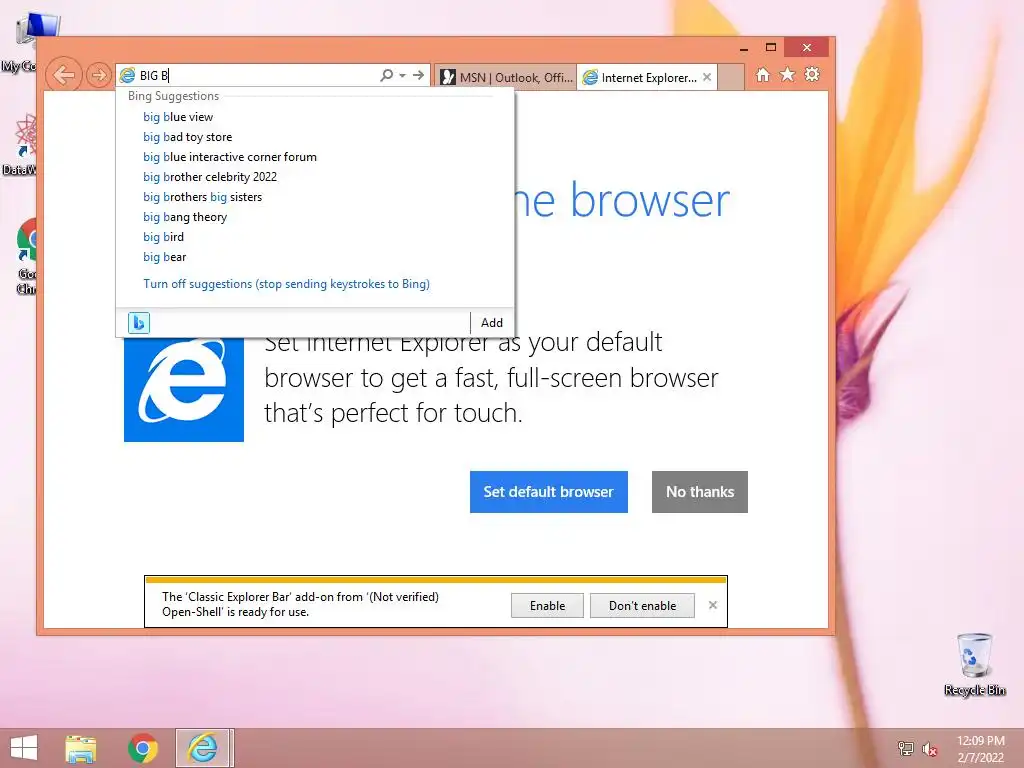Open the Favorites star icon
1024x768 pixels.
788,75
